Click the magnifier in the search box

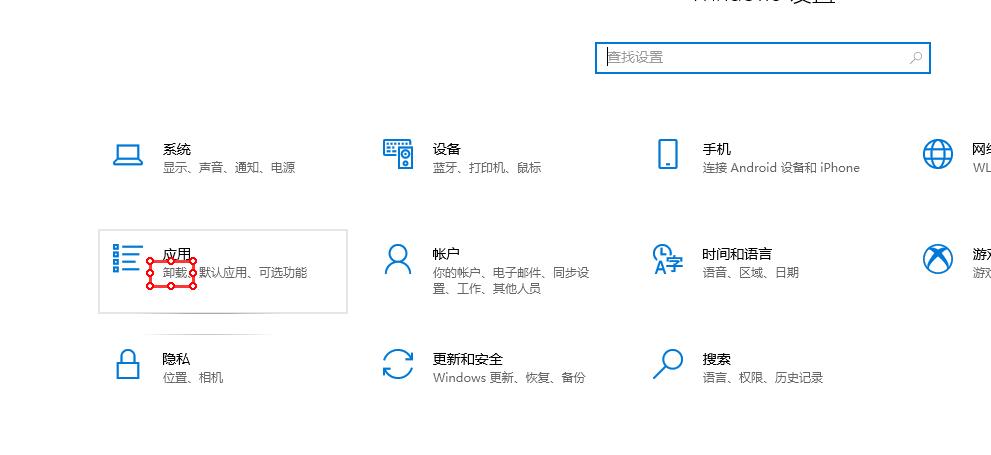point(915,58)
